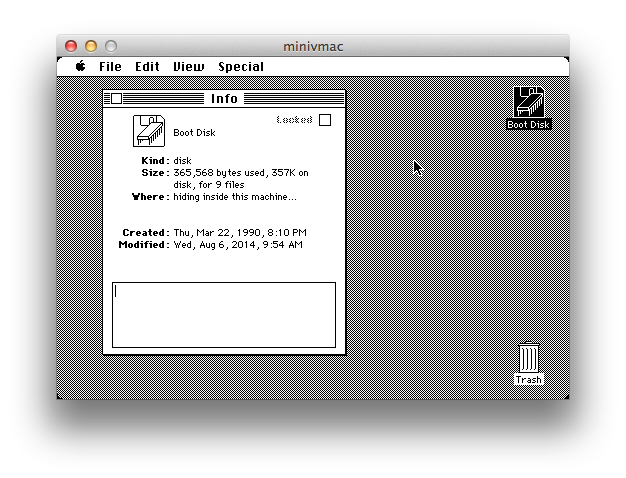Select the Boot Disk desktop icon

[529, 102]
